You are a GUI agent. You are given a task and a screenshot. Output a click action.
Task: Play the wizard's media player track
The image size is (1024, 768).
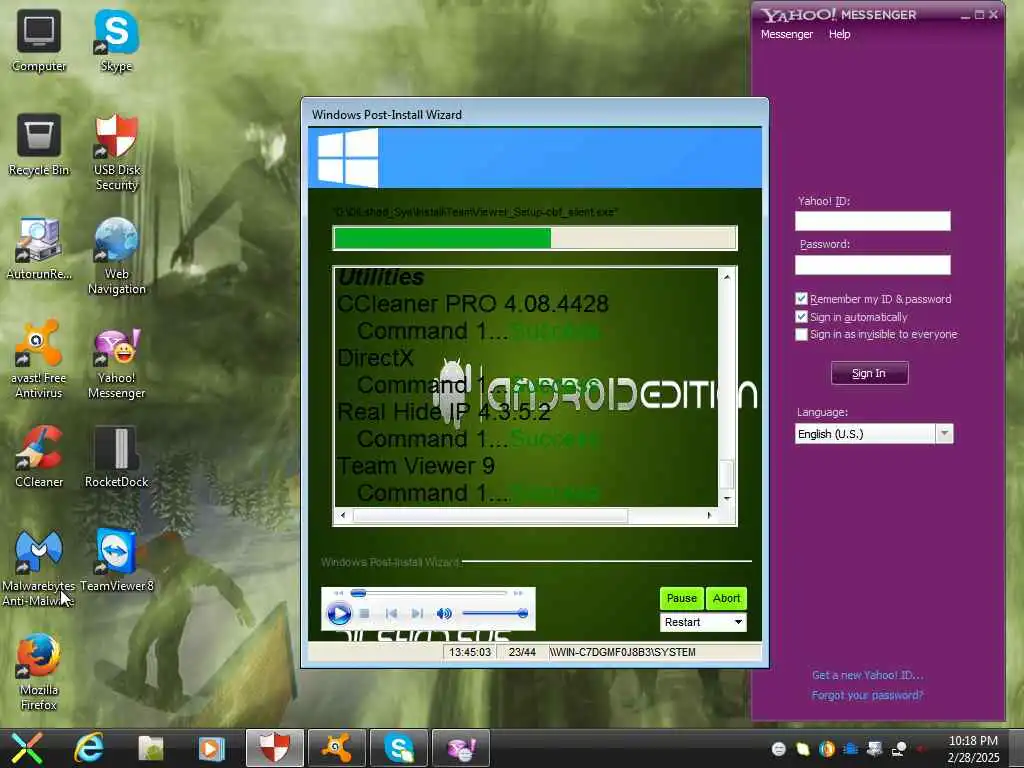tap(339, 613)
